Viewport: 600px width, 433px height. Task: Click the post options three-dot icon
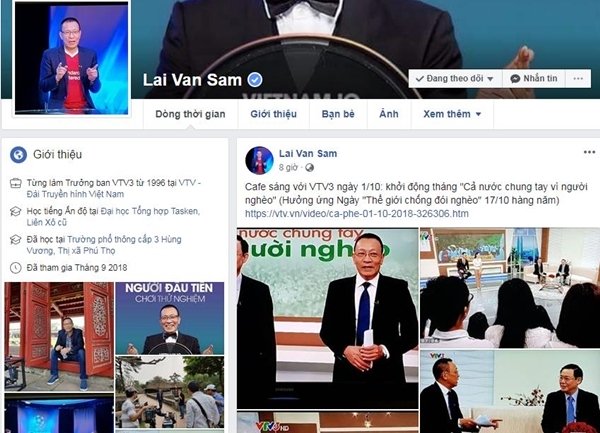(x=589, y=152)
